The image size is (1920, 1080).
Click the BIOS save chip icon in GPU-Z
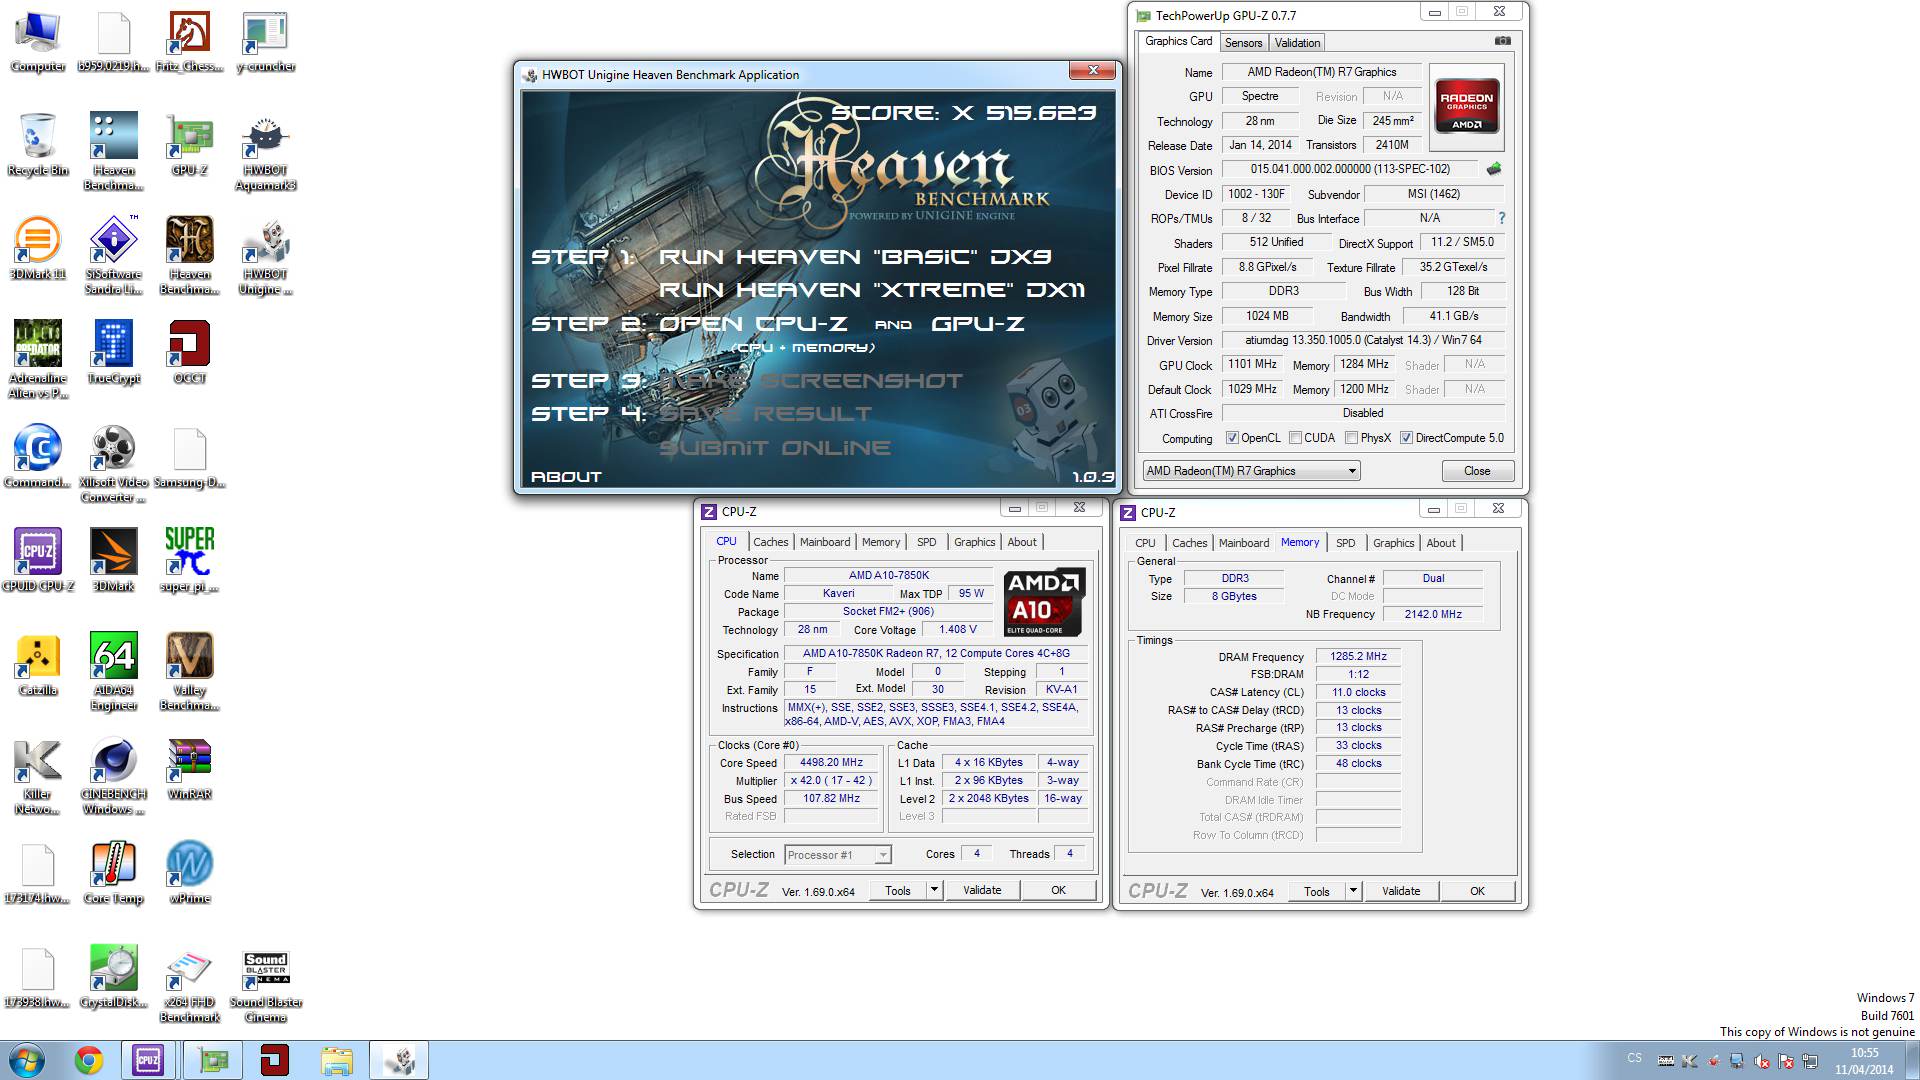(1494, 169)
